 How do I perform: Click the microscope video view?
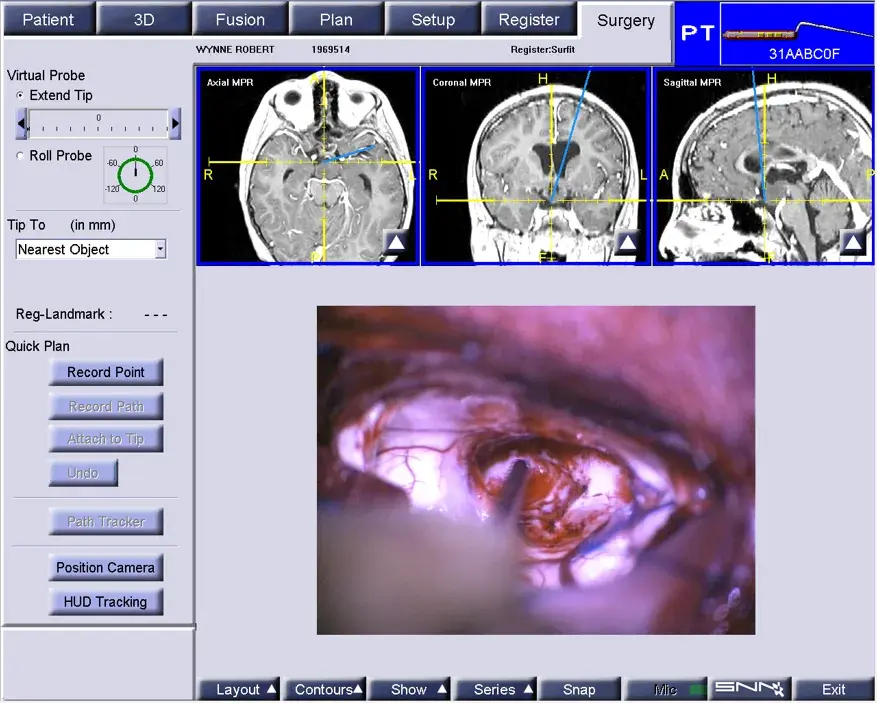tap(536, 470)
